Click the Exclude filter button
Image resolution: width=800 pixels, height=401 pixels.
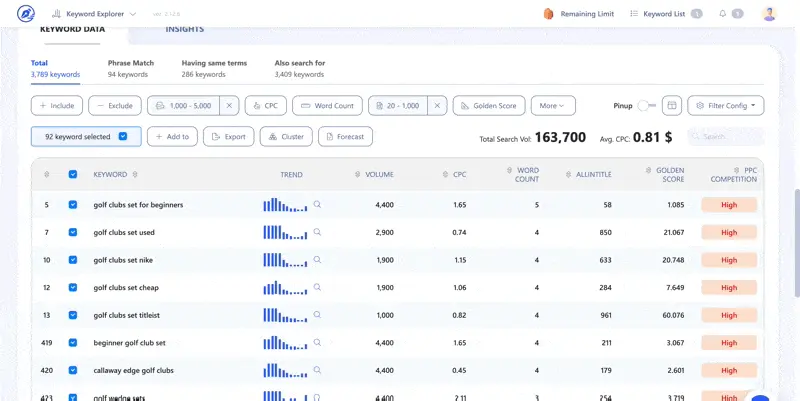(115, 106)
